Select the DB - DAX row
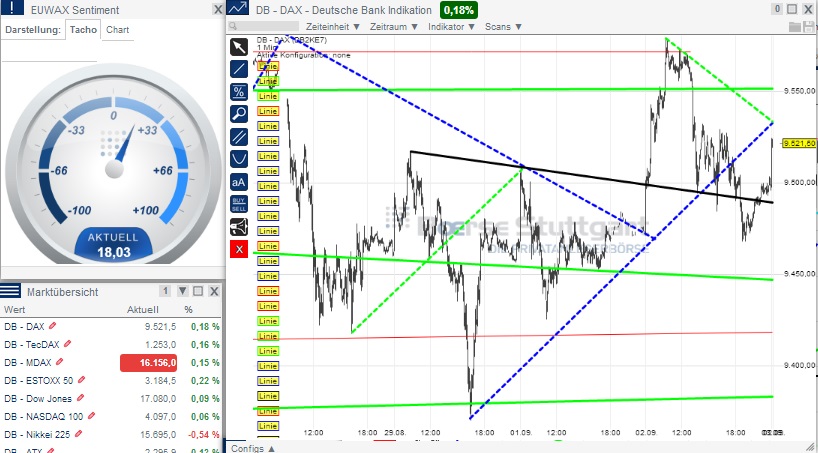Image resolution: width=818 pixels, height=453 pixels. tap(111, 326)
